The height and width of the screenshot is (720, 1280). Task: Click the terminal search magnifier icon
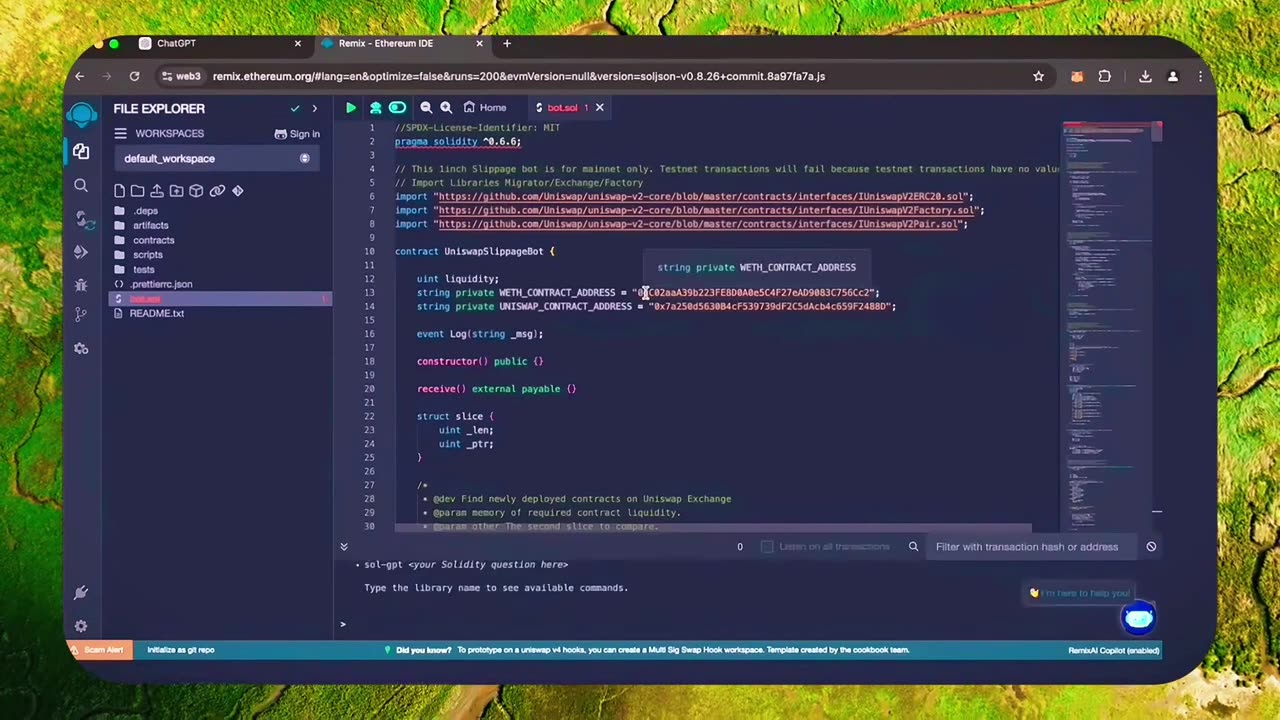pos(913,547)
